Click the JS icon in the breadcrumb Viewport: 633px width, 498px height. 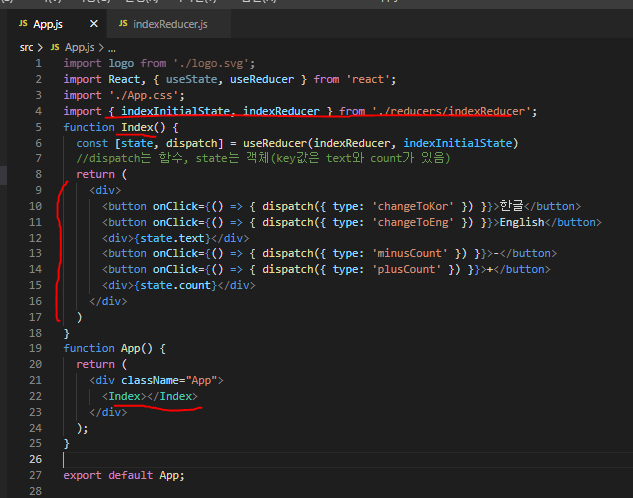[x=55, y=47]
